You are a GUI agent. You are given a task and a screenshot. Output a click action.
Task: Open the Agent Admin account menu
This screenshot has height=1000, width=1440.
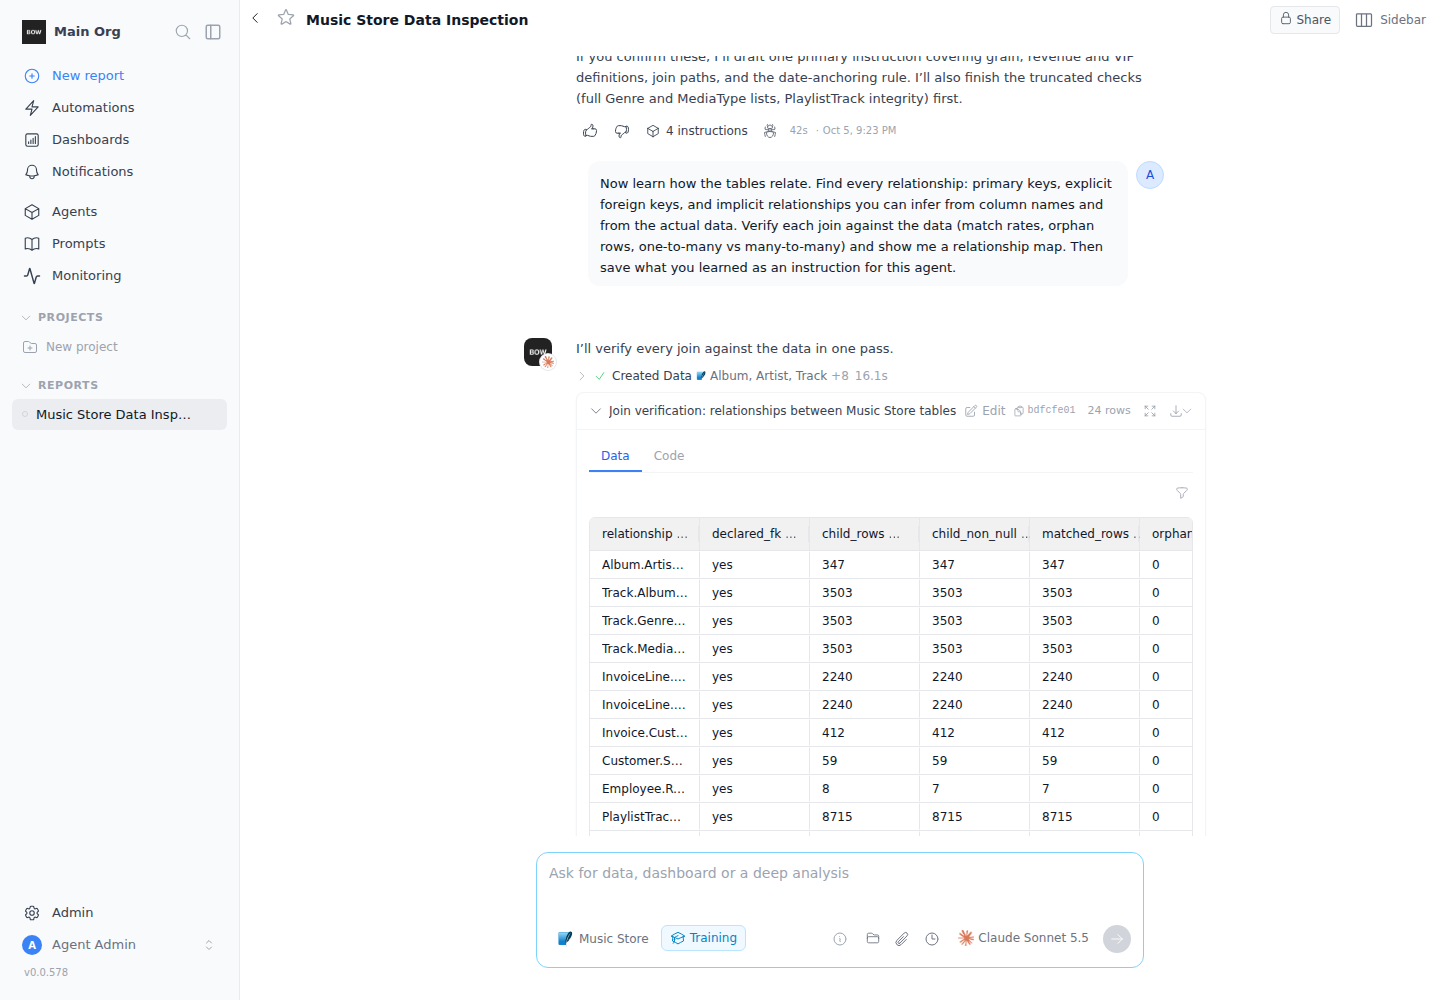point(119,945)
